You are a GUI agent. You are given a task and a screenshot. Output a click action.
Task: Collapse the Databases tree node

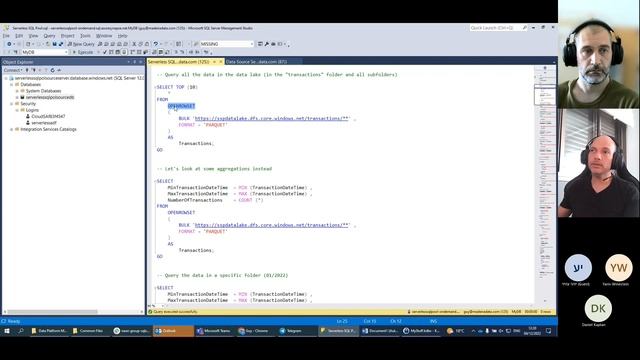click(12, 84)
